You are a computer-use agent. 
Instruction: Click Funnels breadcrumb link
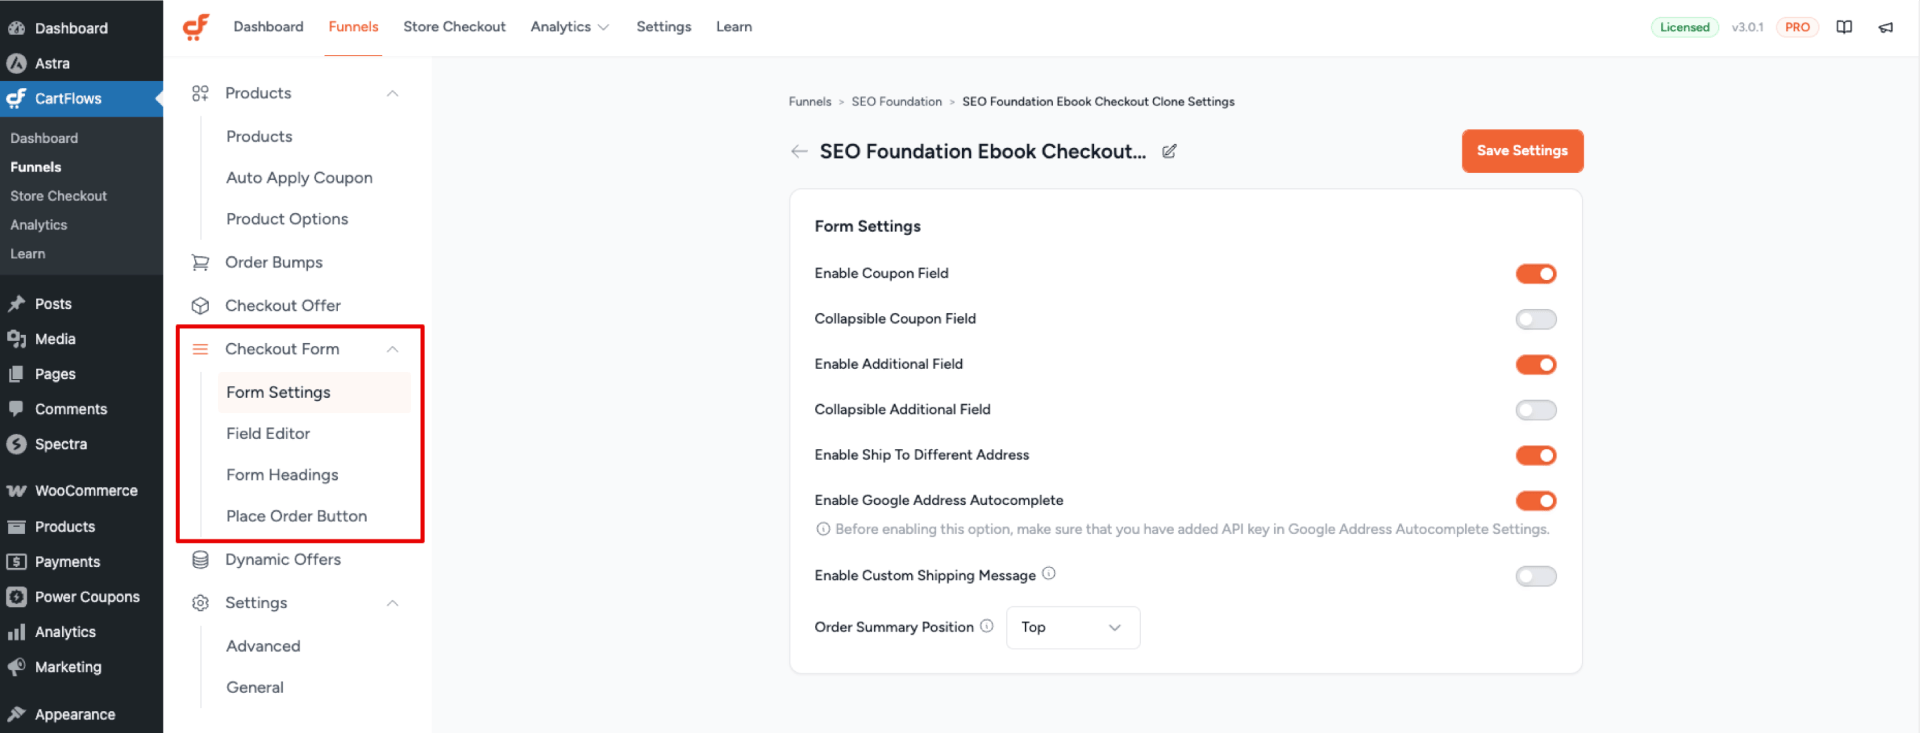click(x=810, y=102)
